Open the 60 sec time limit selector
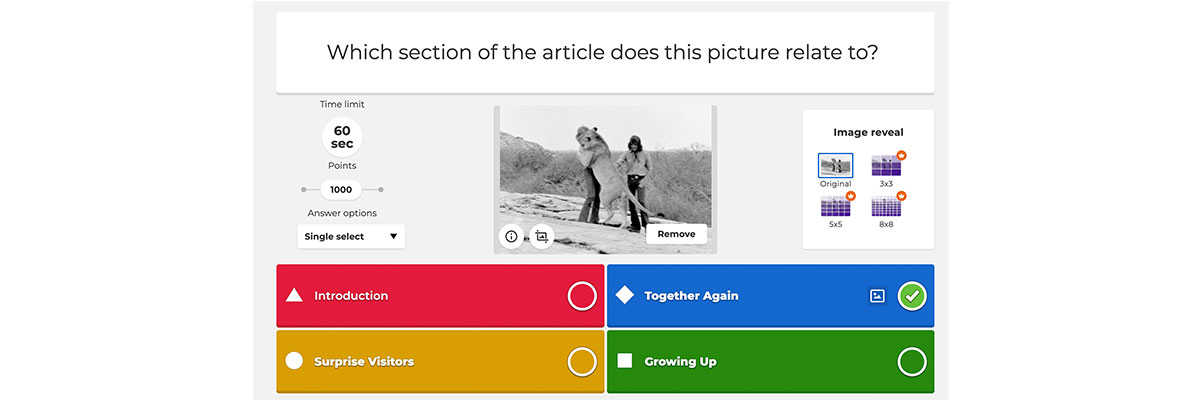This screenshot has width=1200, height=400. (x=342, y=137)
